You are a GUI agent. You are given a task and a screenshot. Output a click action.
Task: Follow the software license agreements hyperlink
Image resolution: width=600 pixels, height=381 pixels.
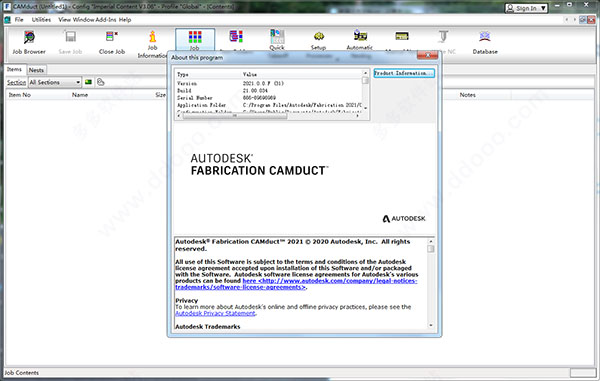tap(296, 284)
